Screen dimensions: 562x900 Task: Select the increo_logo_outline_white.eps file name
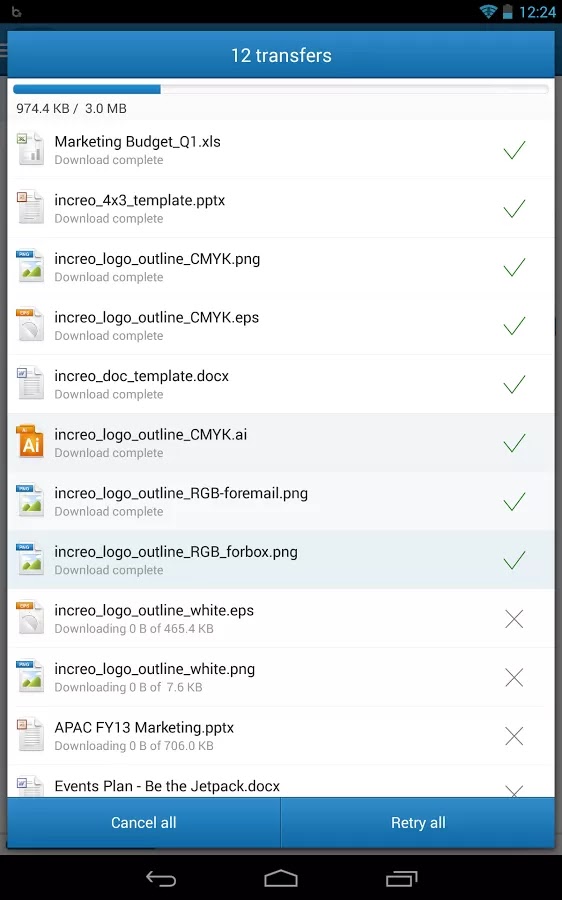(154, 610)
